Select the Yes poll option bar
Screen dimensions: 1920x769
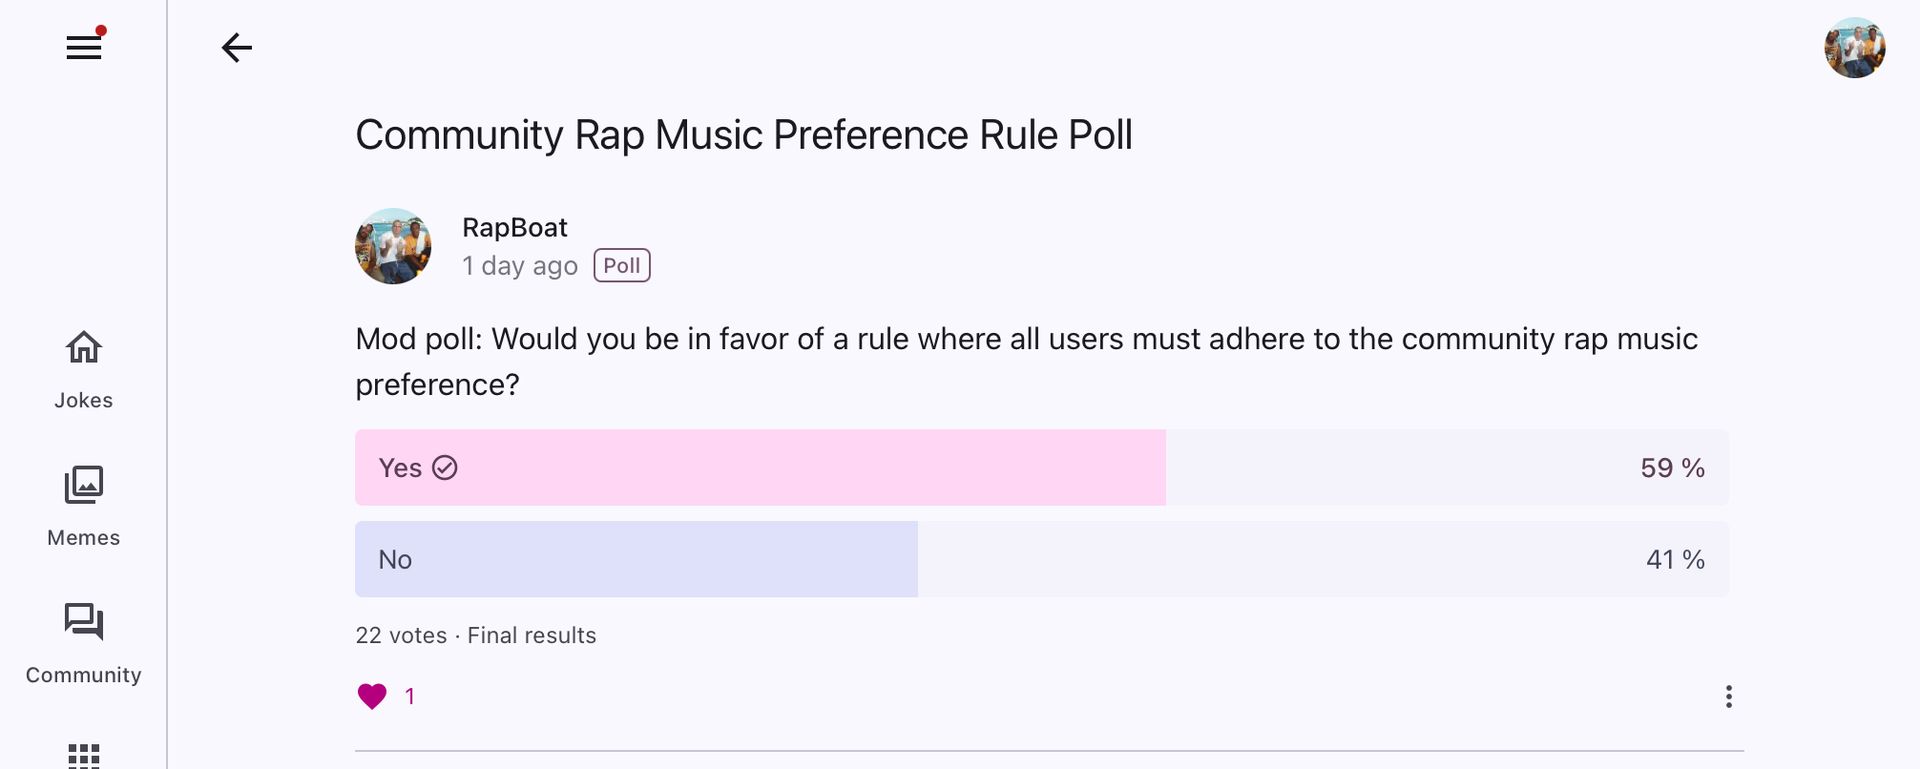[760, 468]
